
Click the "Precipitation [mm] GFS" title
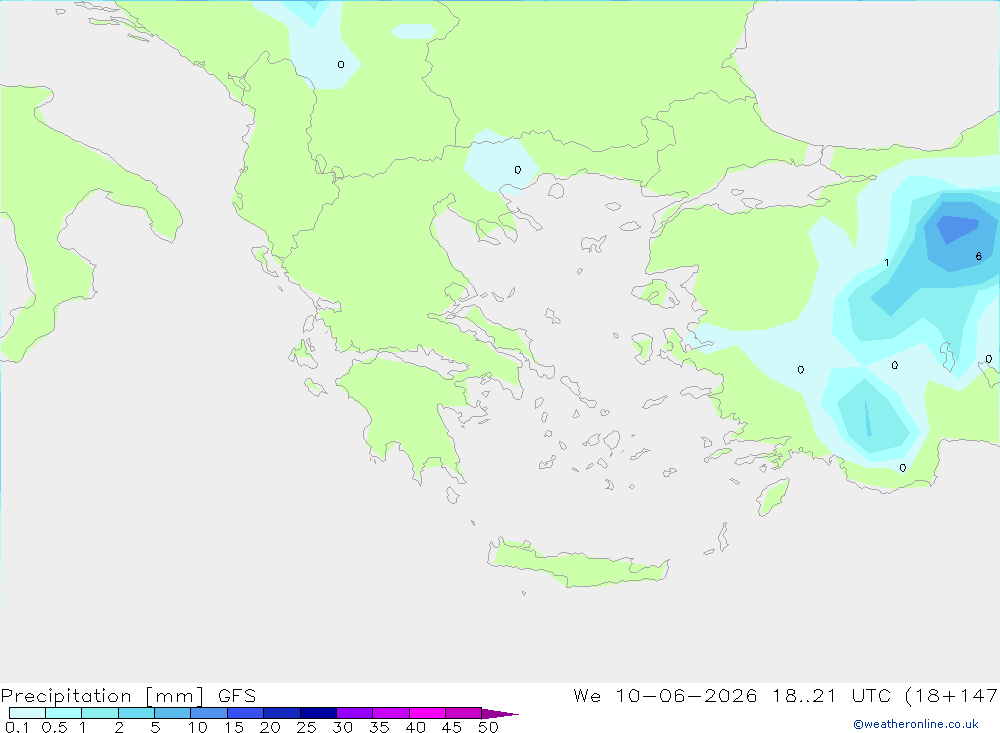click(x=128, y=695)
